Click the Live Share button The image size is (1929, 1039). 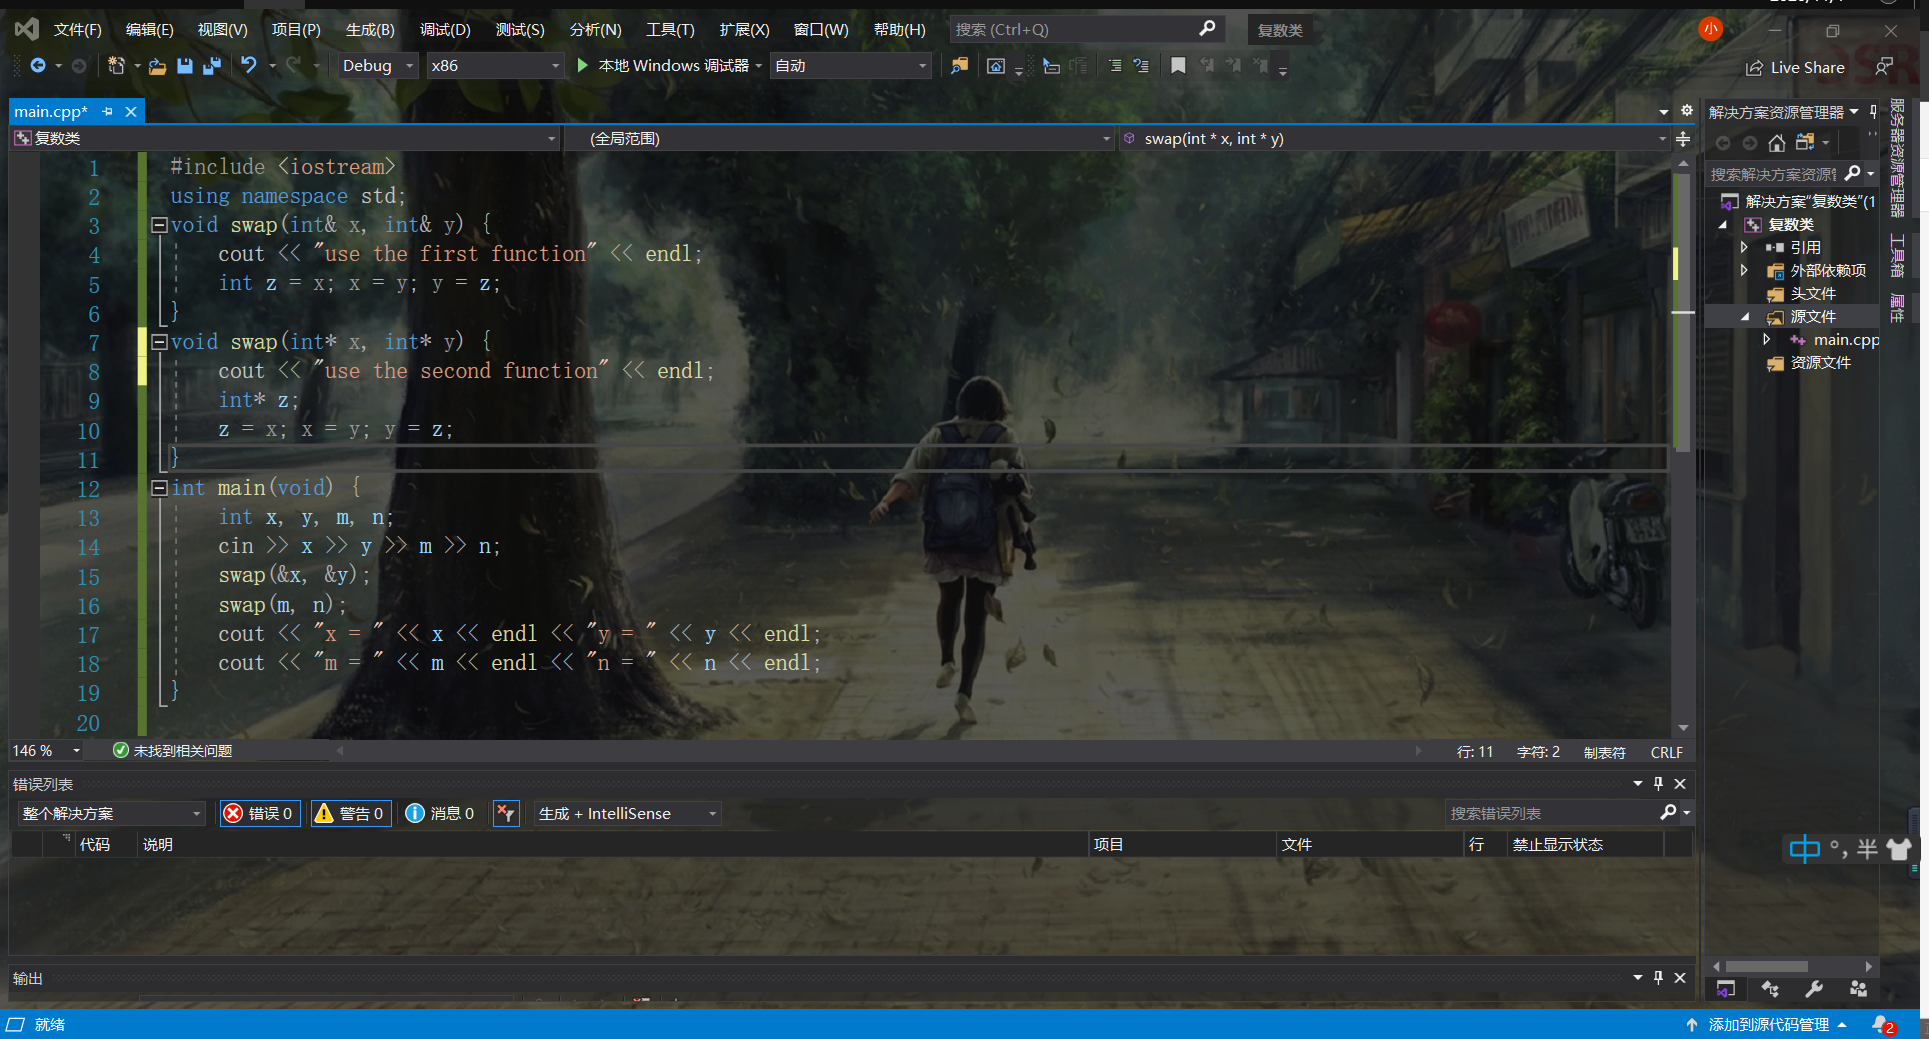point(1795,68)
